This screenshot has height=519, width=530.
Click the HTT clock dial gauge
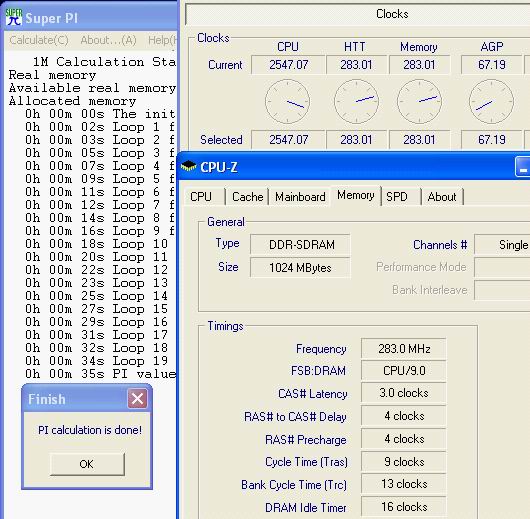click(x=356, y=101)
